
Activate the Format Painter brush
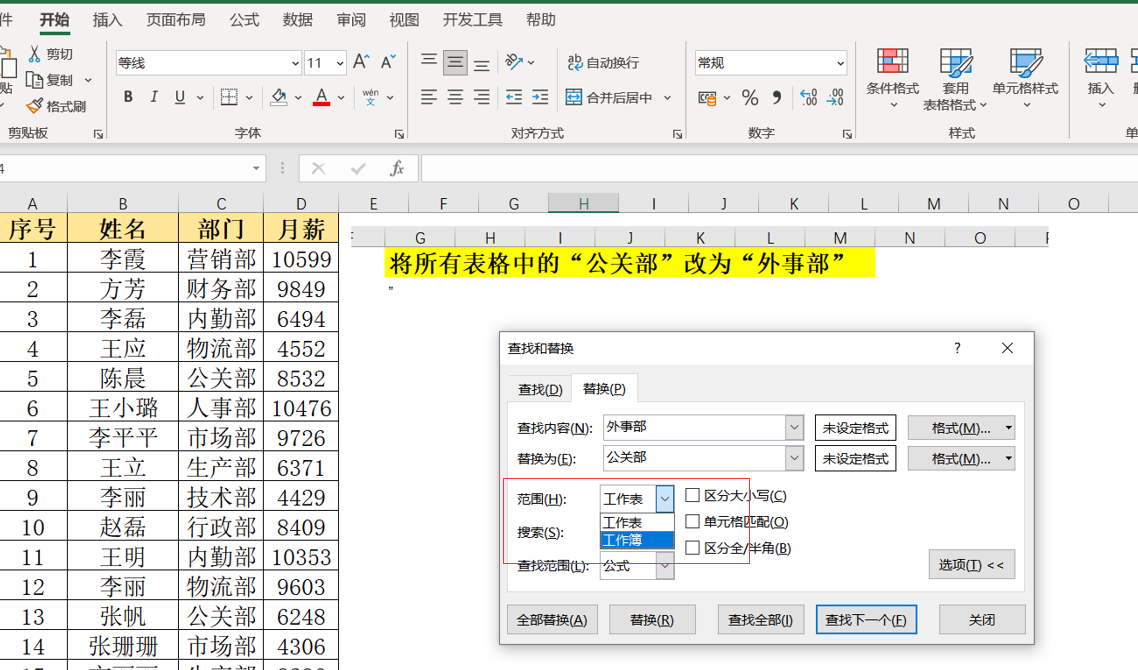(34, 106)
